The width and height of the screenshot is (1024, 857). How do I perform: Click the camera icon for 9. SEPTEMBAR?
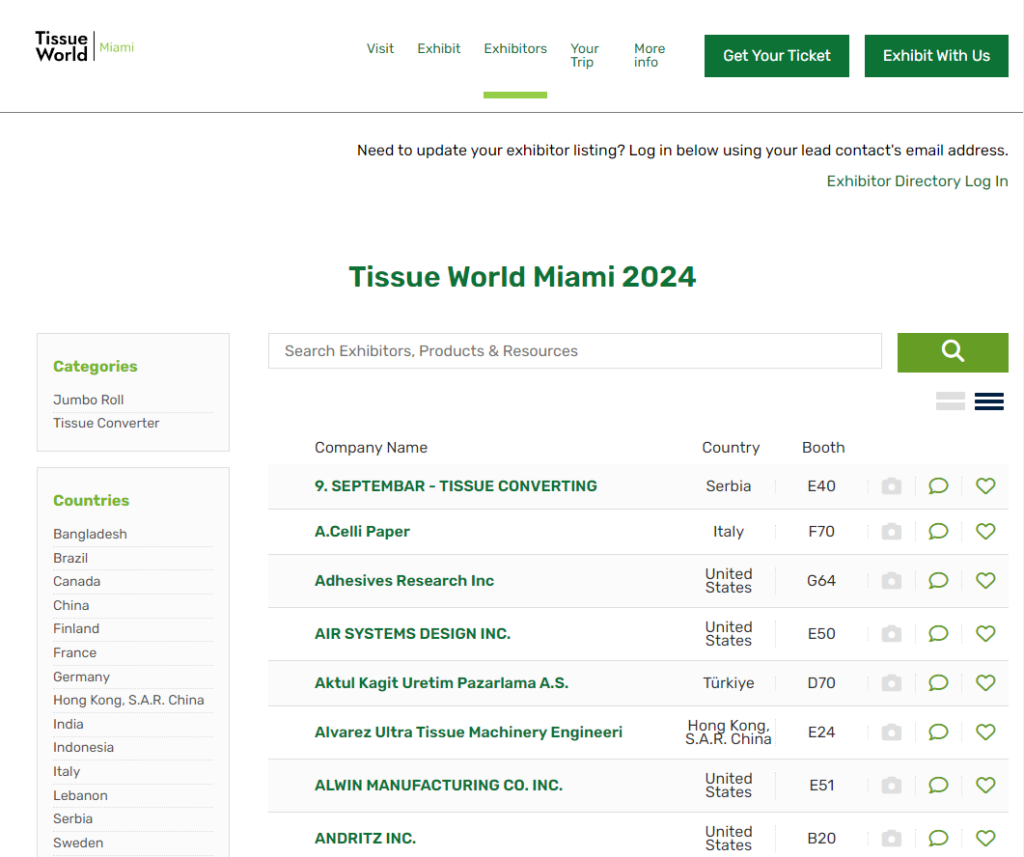tap(891, 486)
